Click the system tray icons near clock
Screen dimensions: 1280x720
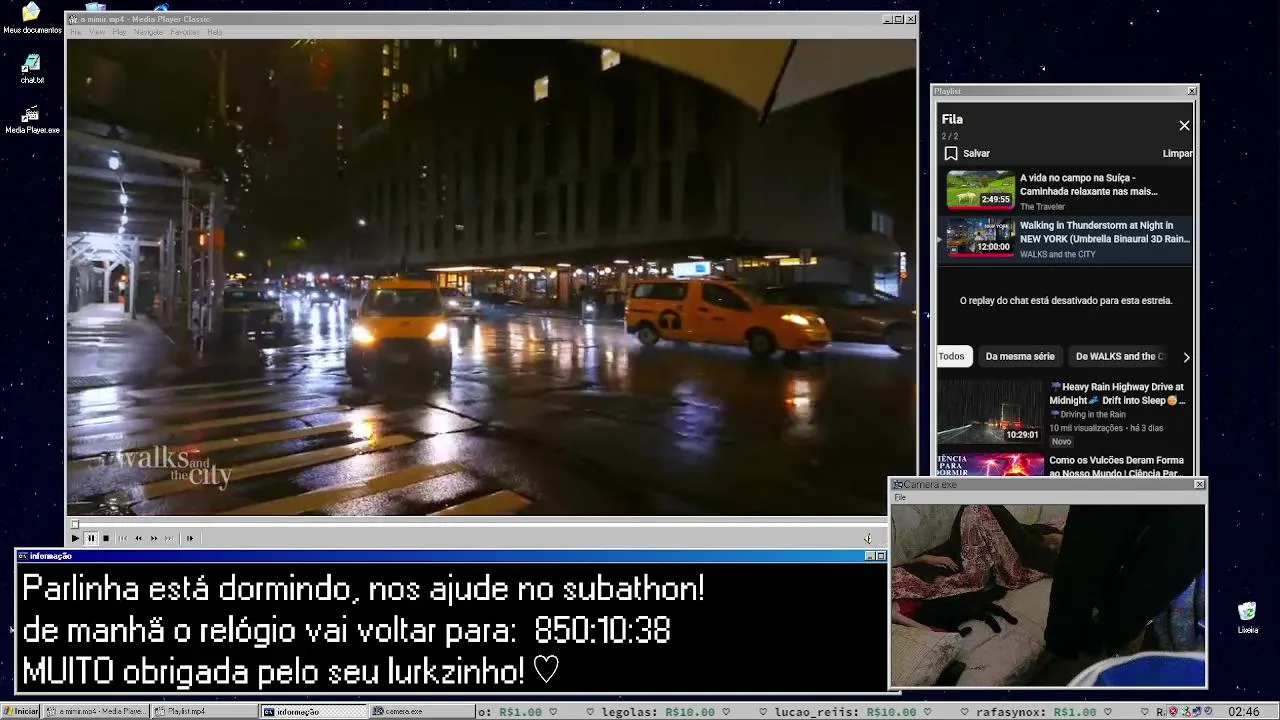pos(1190,712)
